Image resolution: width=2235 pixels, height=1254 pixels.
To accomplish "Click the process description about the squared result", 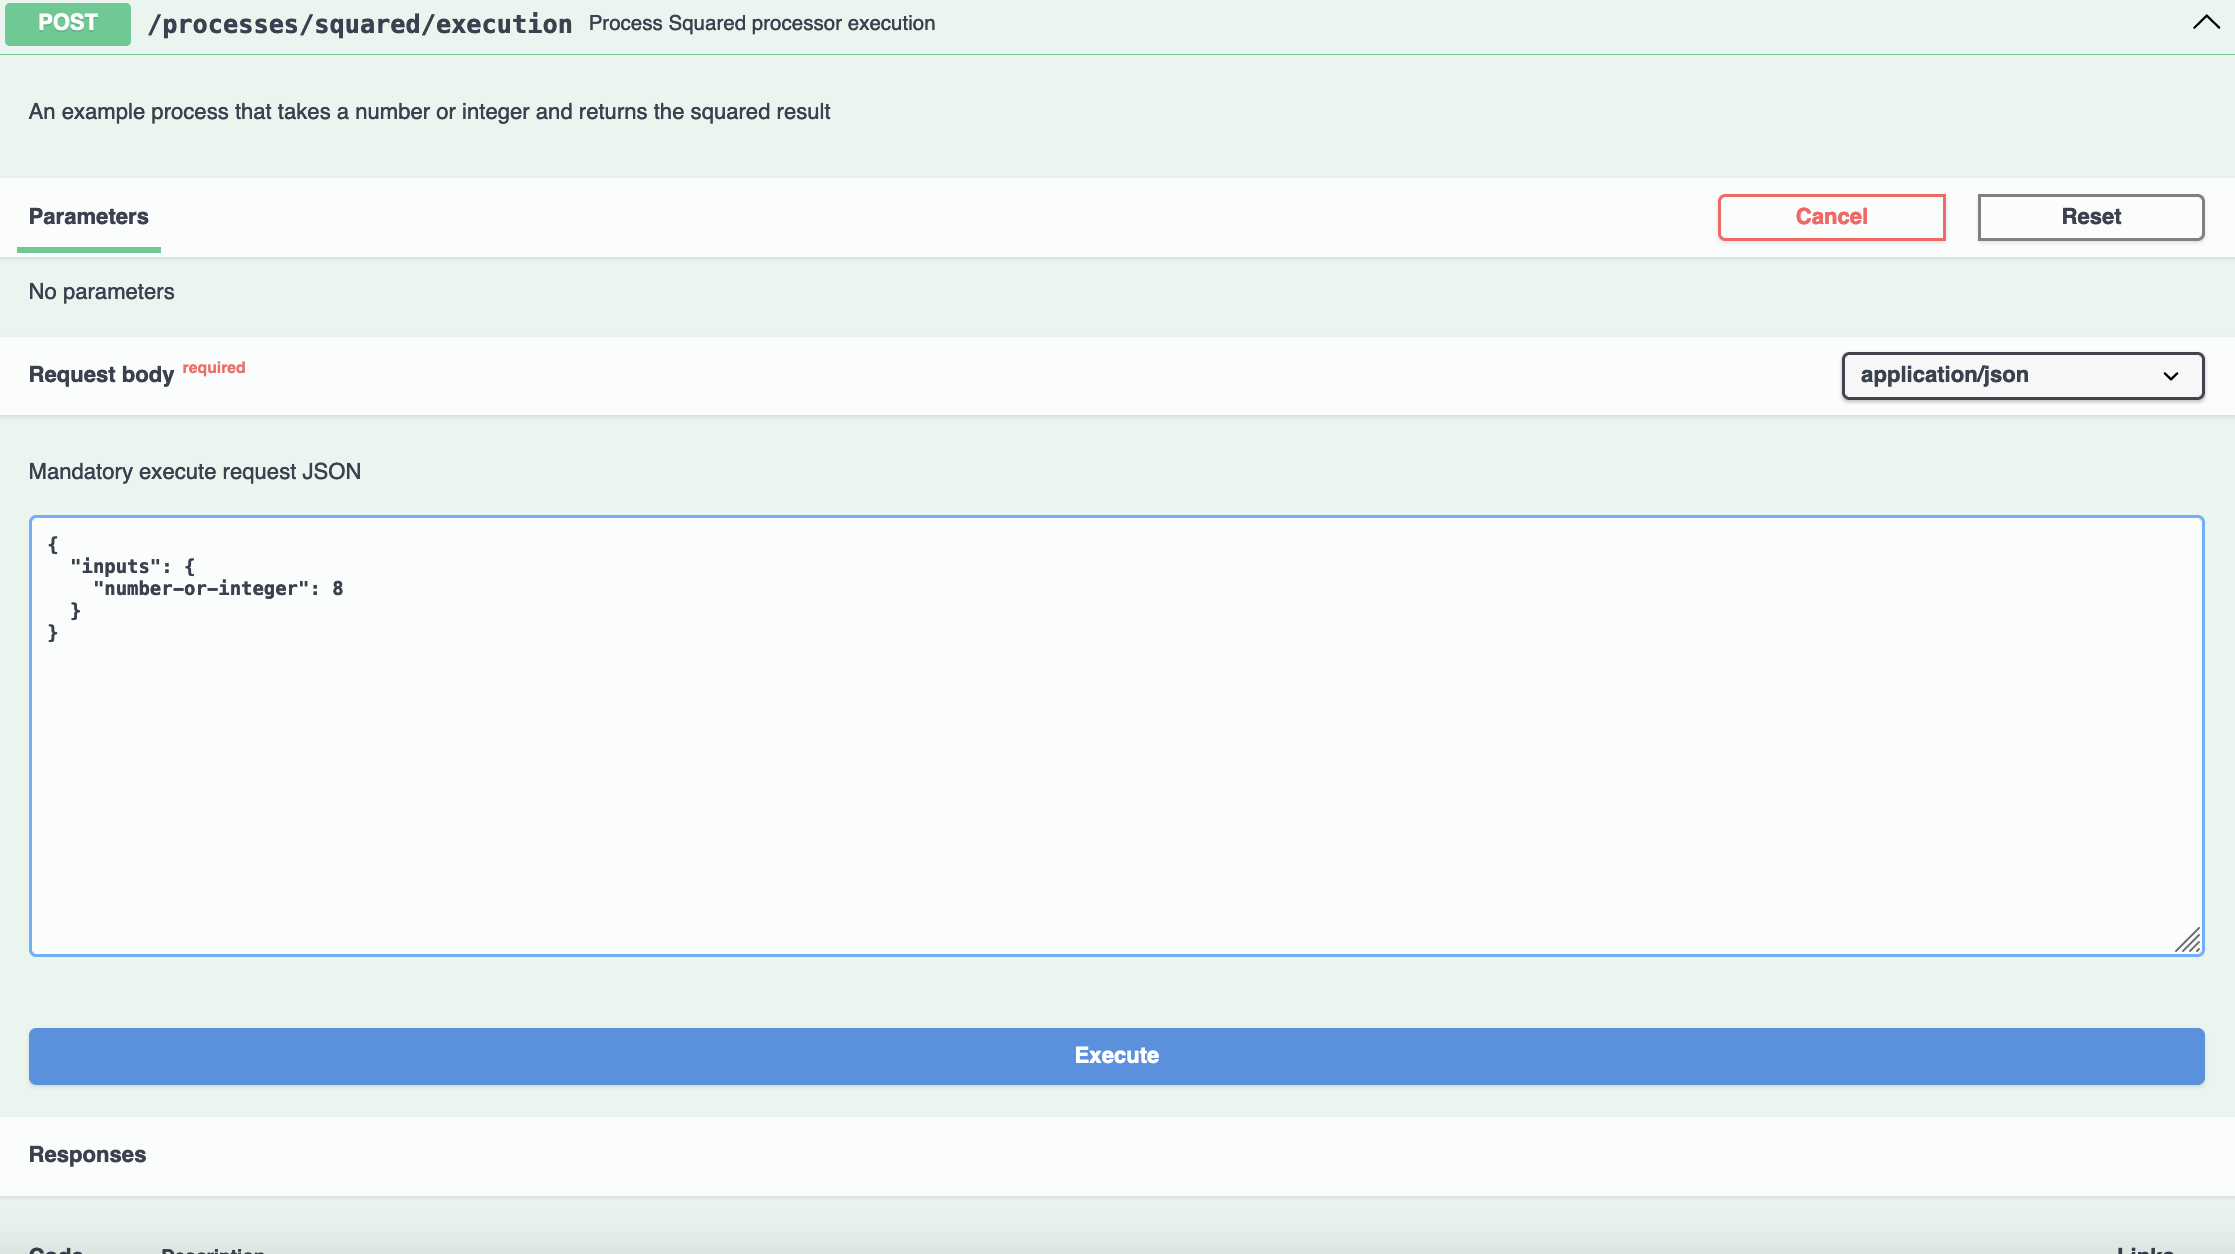I will [429, 112].
